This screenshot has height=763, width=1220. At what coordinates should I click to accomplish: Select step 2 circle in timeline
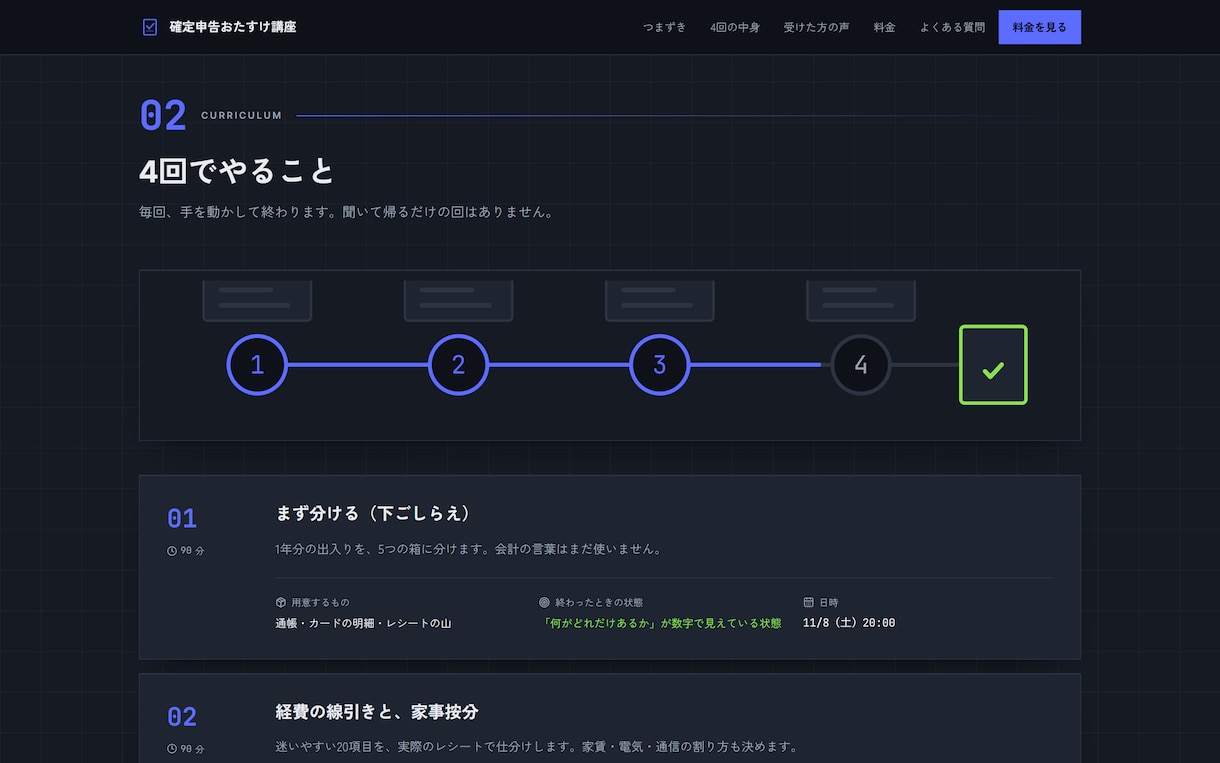458,365
